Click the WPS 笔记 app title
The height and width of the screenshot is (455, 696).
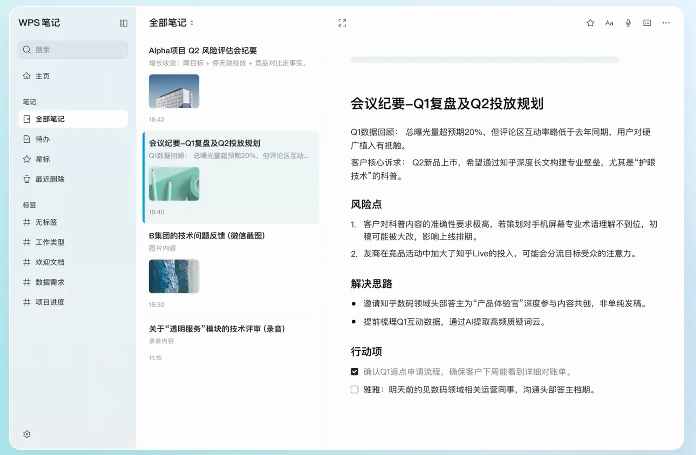pos(39,23)
